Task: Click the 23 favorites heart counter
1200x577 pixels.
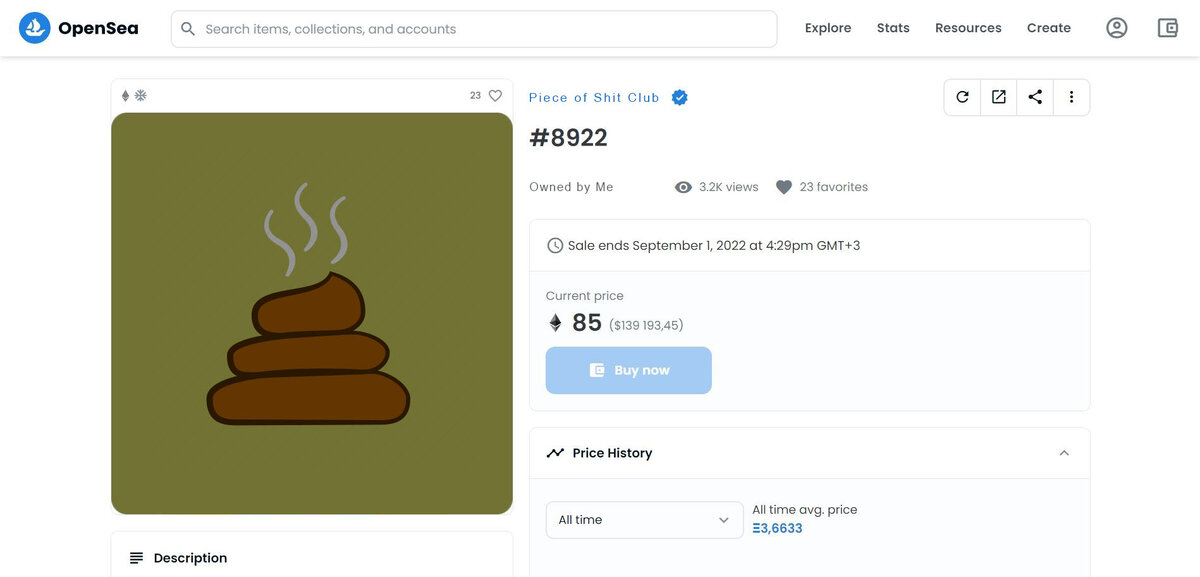Action: pos(821,187)
